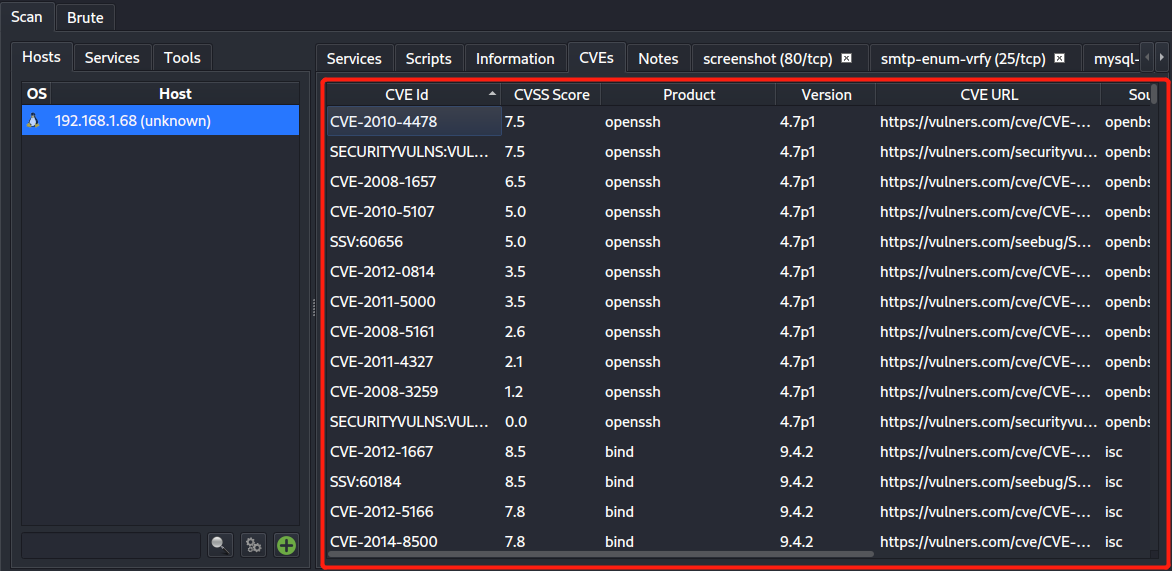Sort table by Product column header

coord(688,94)
